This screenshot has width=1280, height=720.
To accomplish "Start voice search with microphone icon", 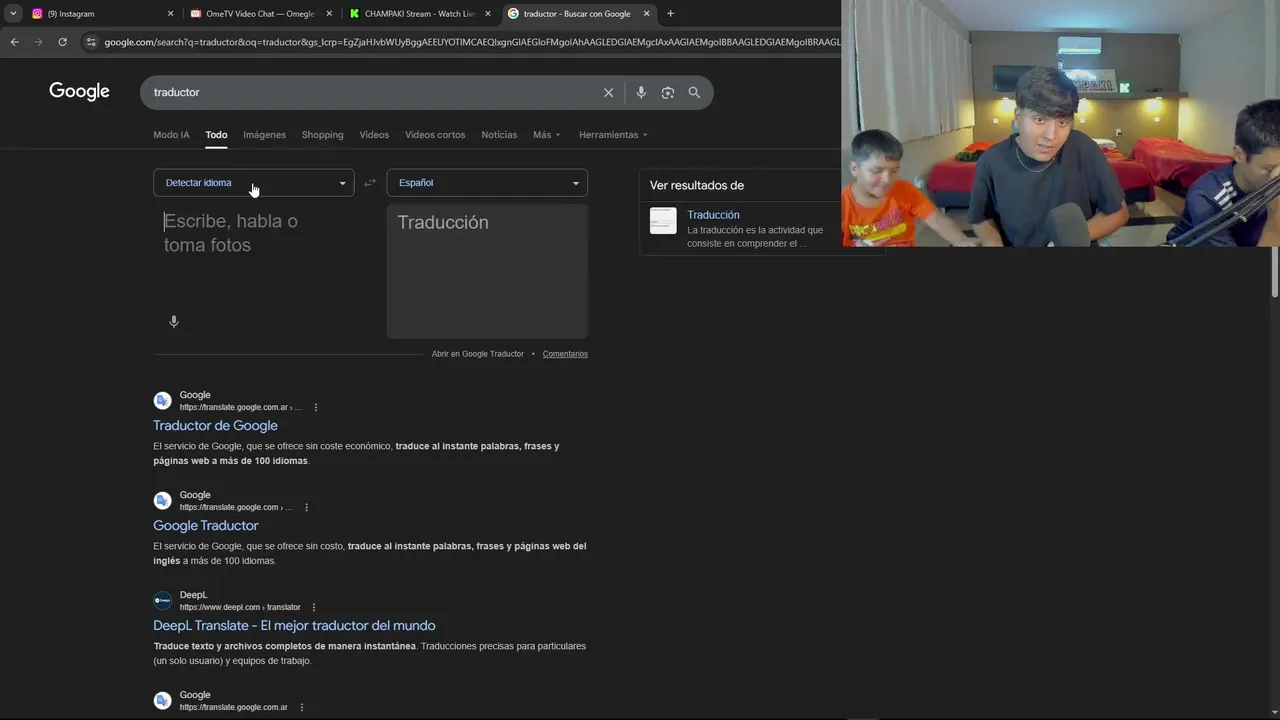I will point(641,92).
